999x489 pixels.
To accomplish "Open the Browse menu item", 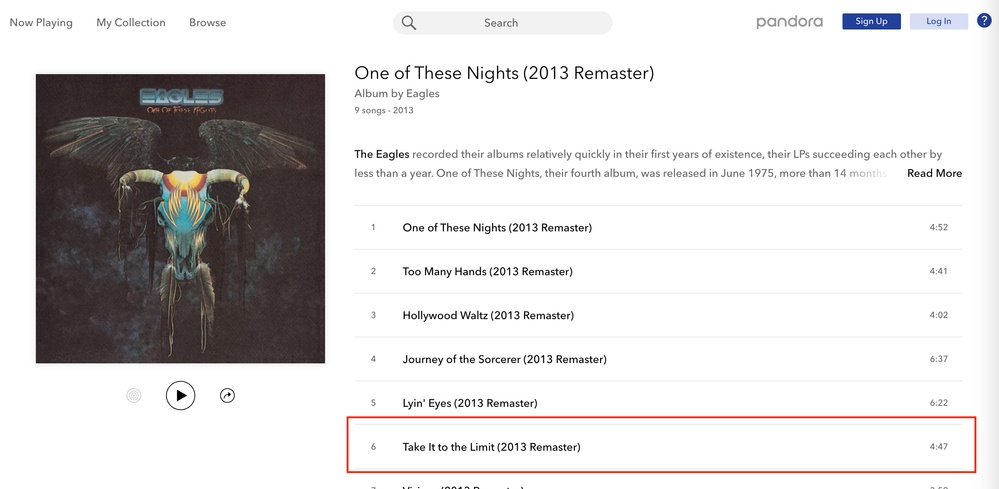I will 207,22.
